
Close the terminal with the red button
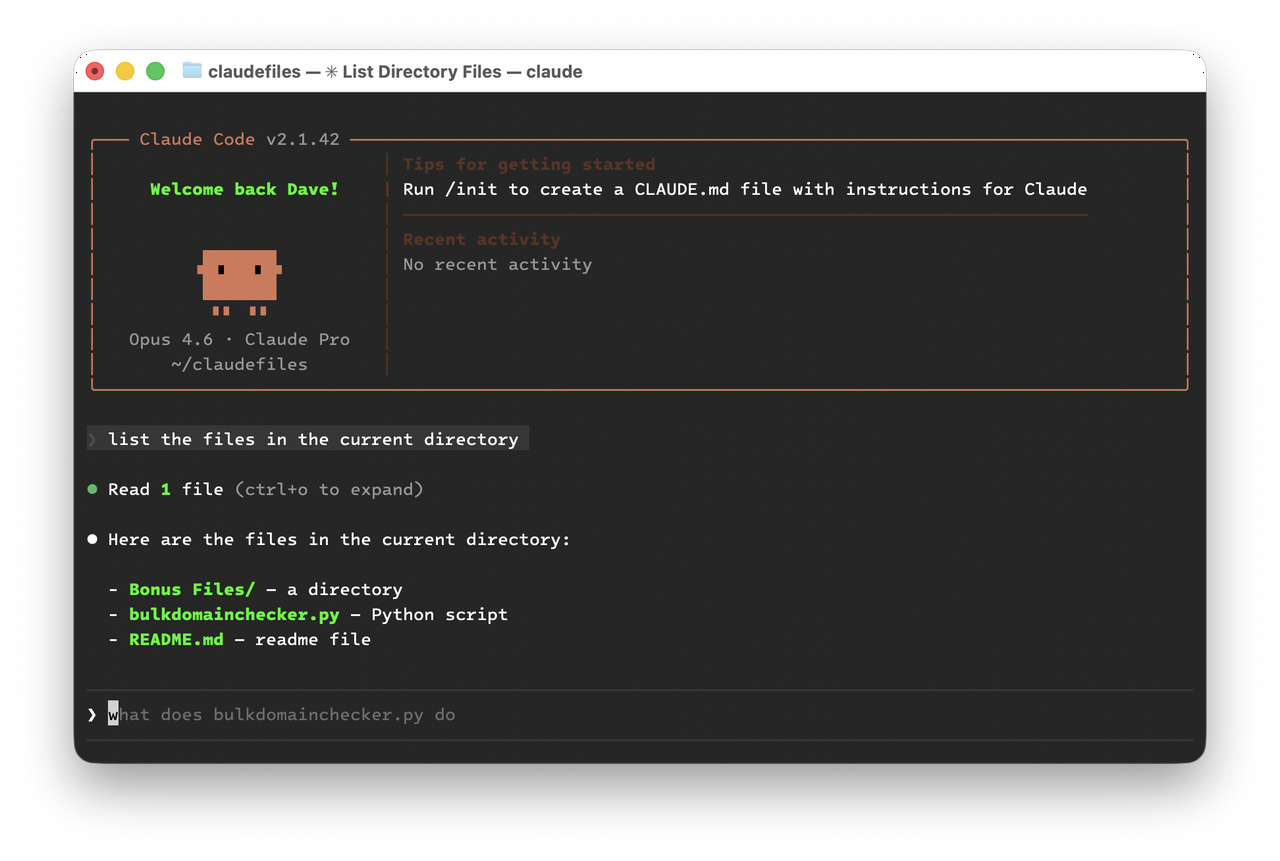pyautogui.click(x=95, y=71)
